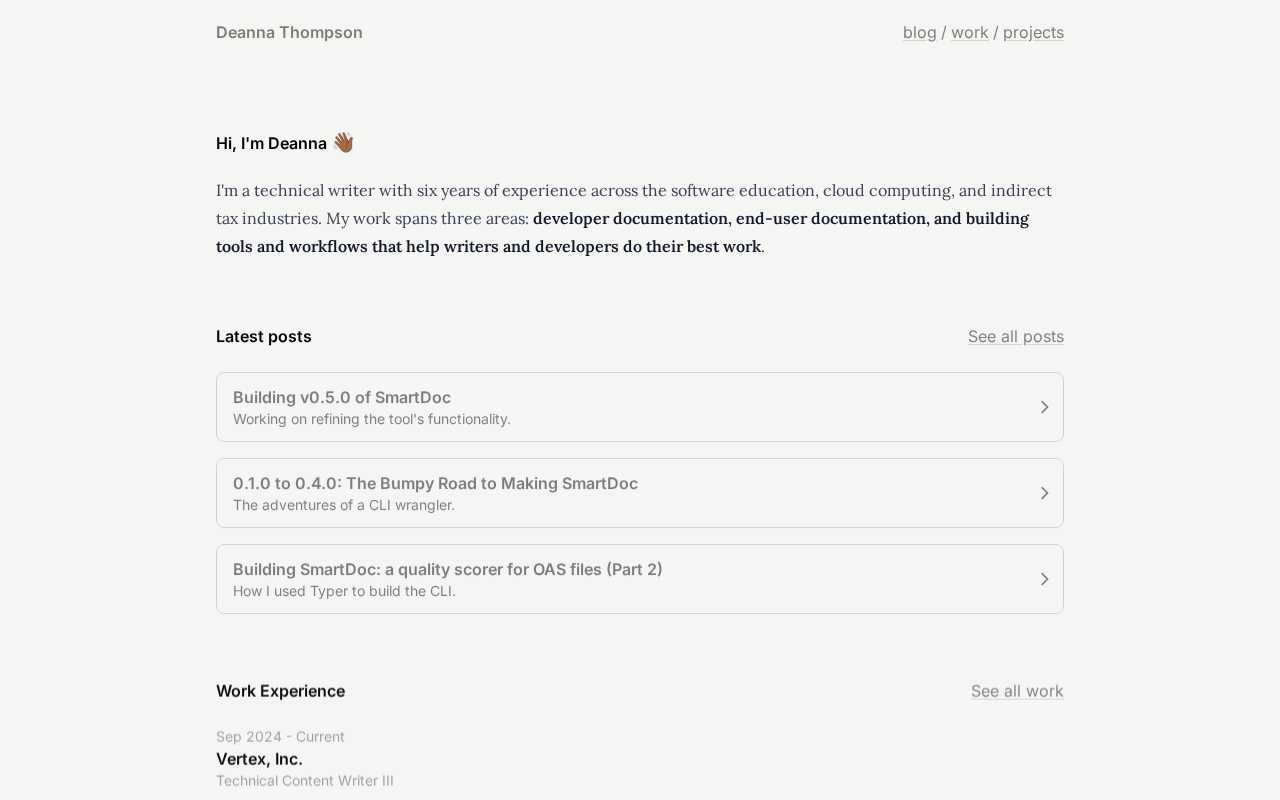Open the blog navigation link

coord(919,32)
